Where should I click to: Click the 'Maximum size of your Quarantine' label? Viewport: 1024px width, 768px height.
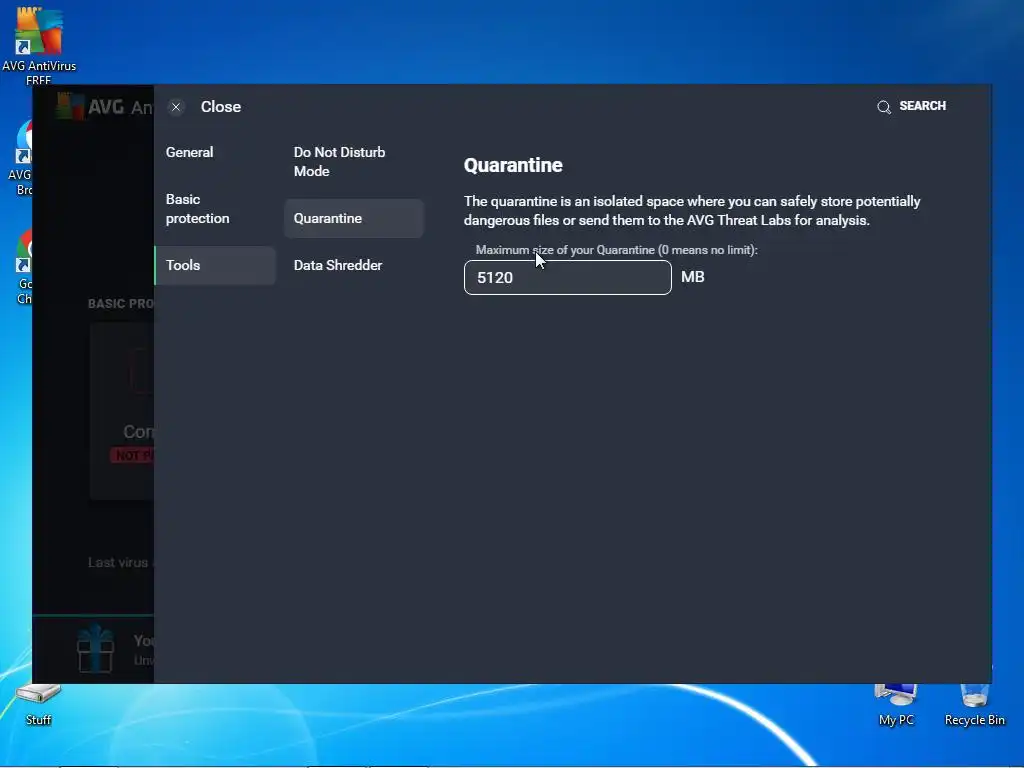pyautogui.click(x=616, y=249)
